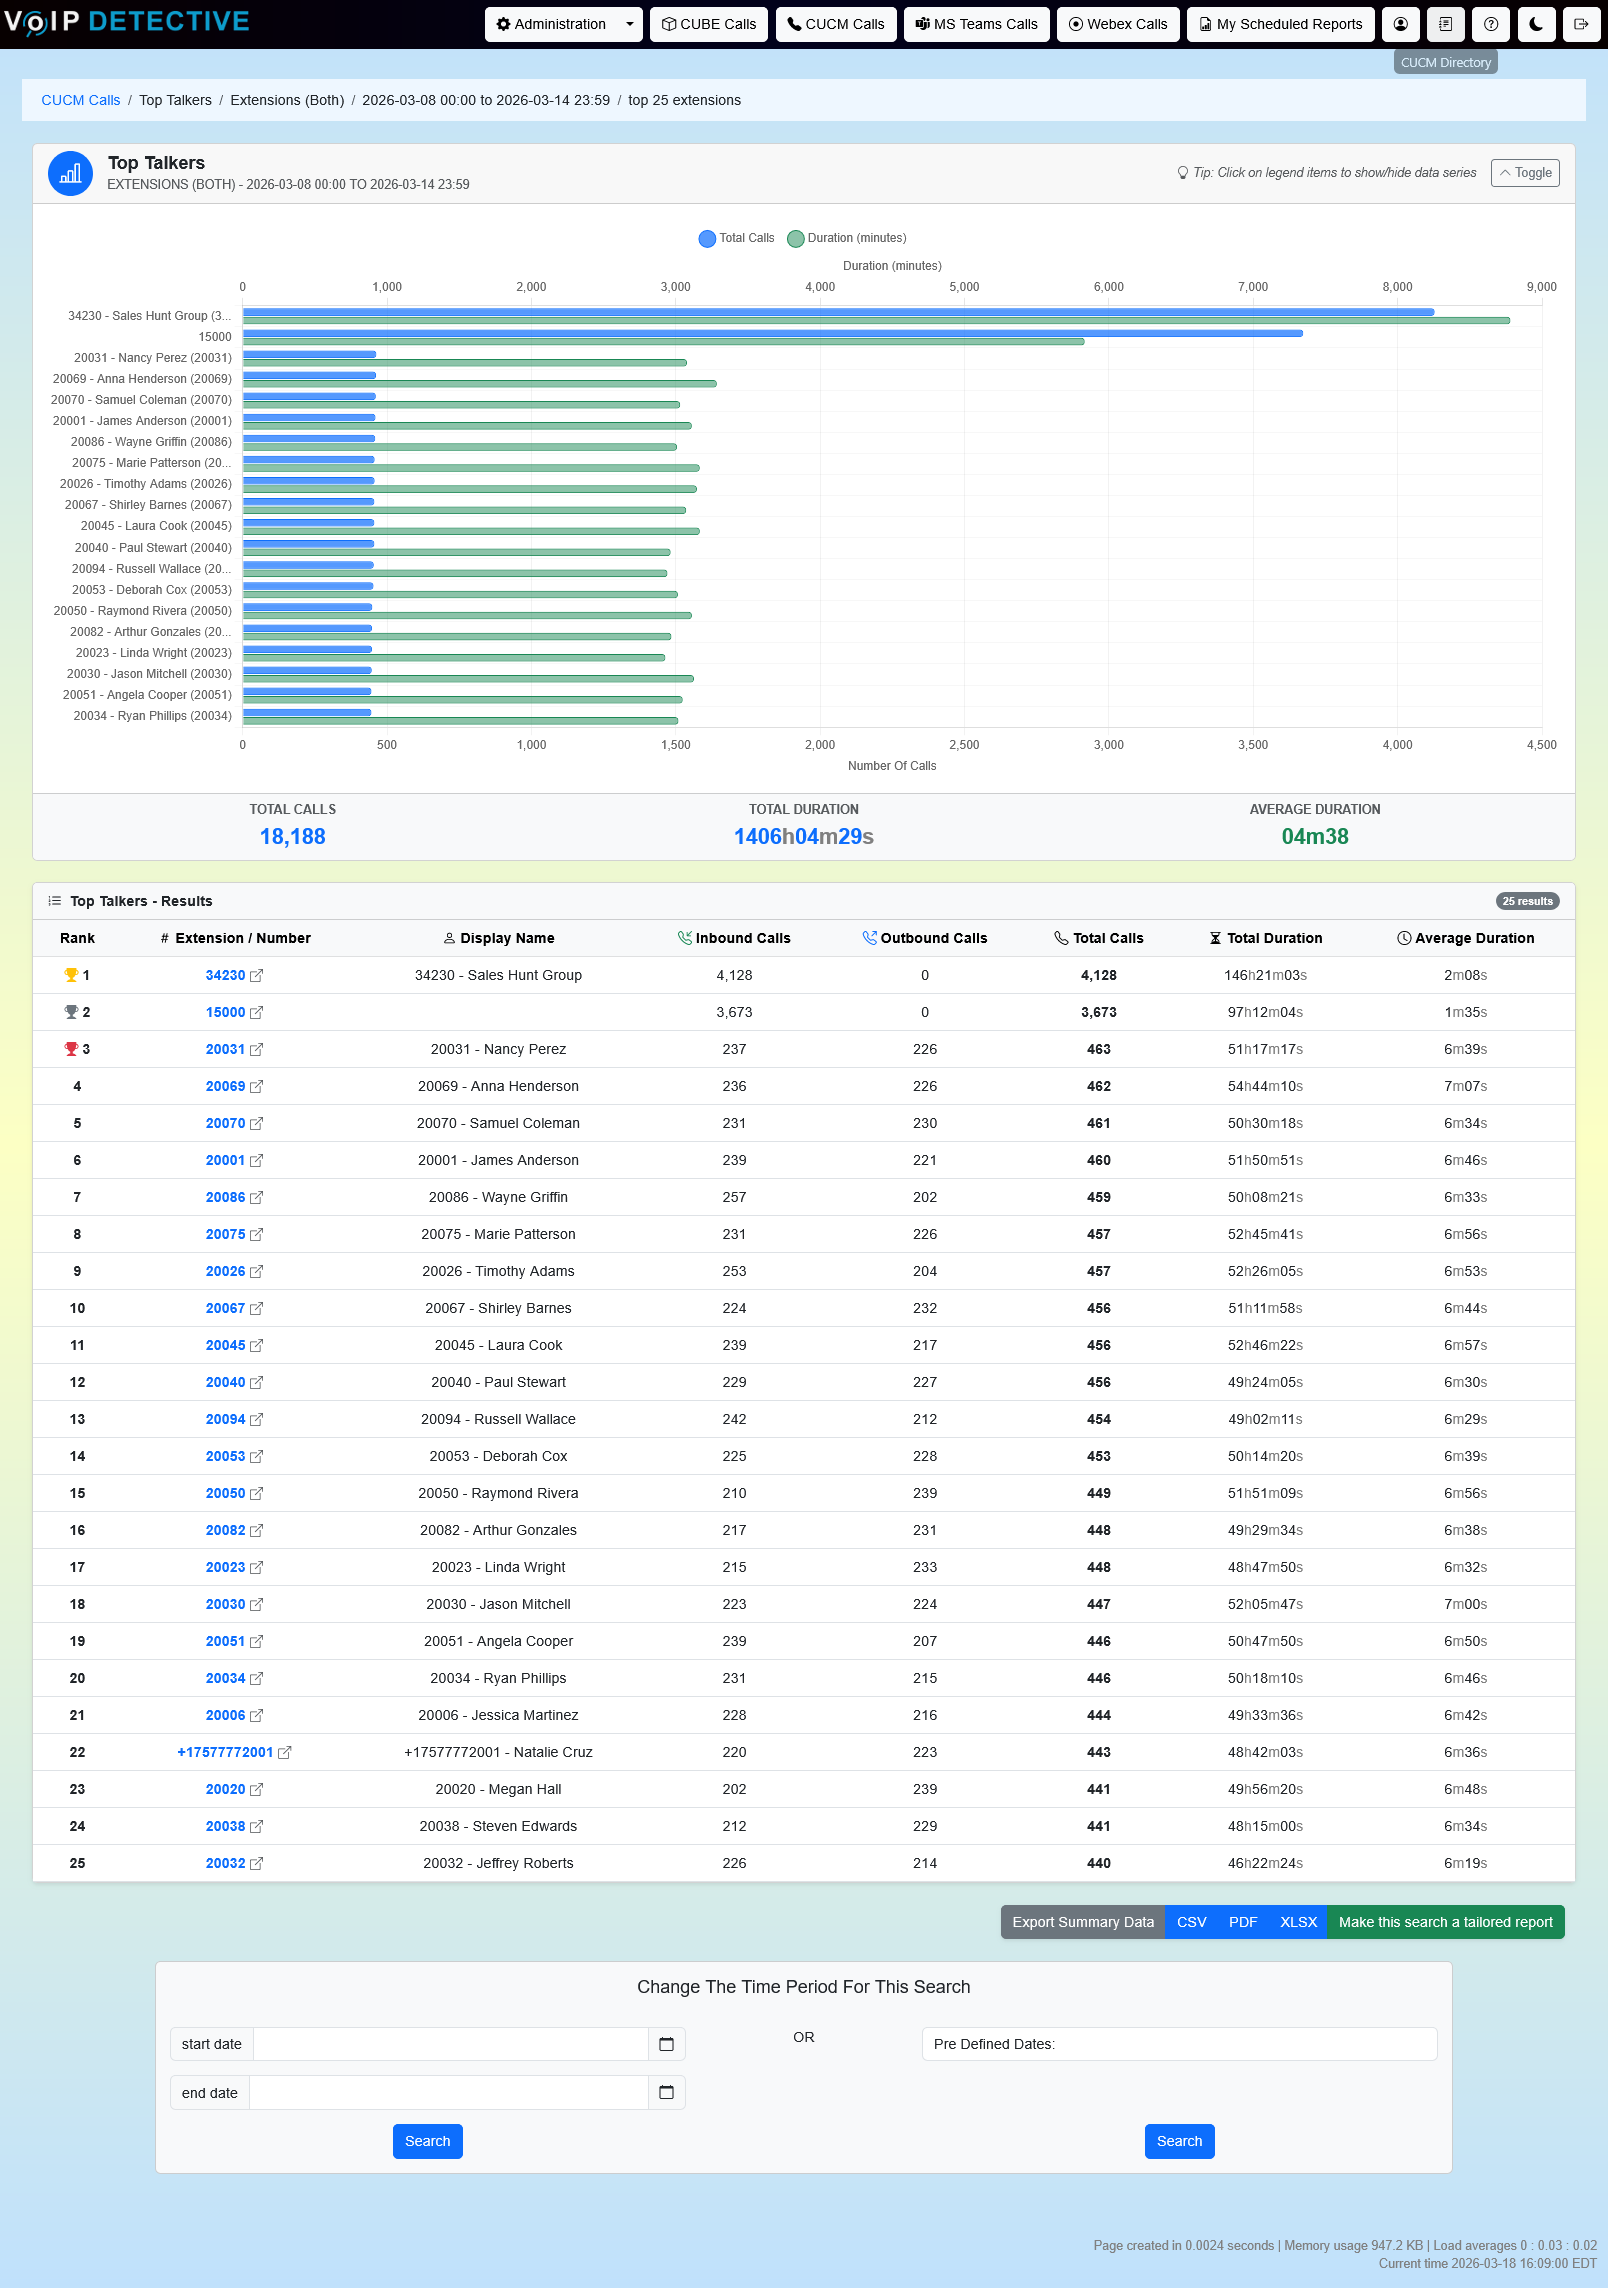Viewport: 1608px width, 2288px height.
Task: Open external link icon for extension 20040
Action: 256,1382
